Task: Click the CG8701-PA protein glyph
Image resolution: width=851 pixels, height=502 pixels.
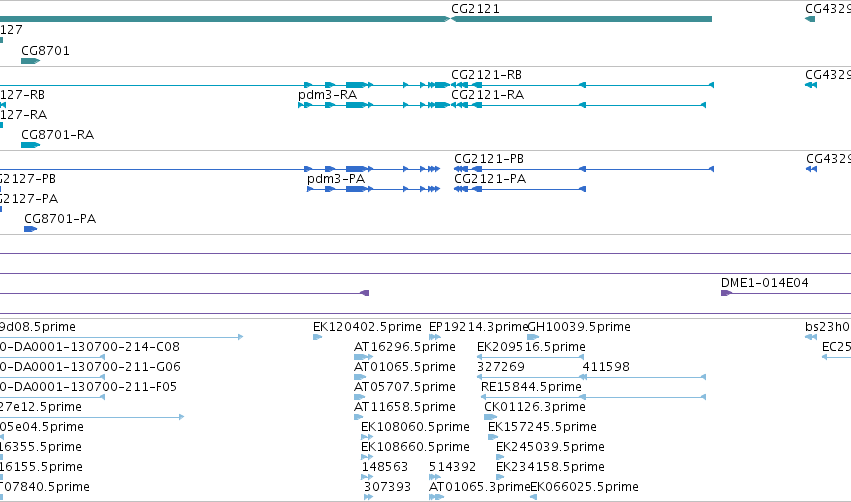Action: [30, 229]
